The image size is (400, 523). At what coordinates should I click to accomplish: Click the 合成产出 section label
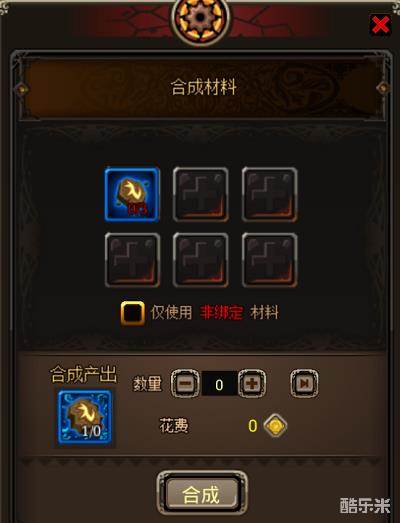83,374
